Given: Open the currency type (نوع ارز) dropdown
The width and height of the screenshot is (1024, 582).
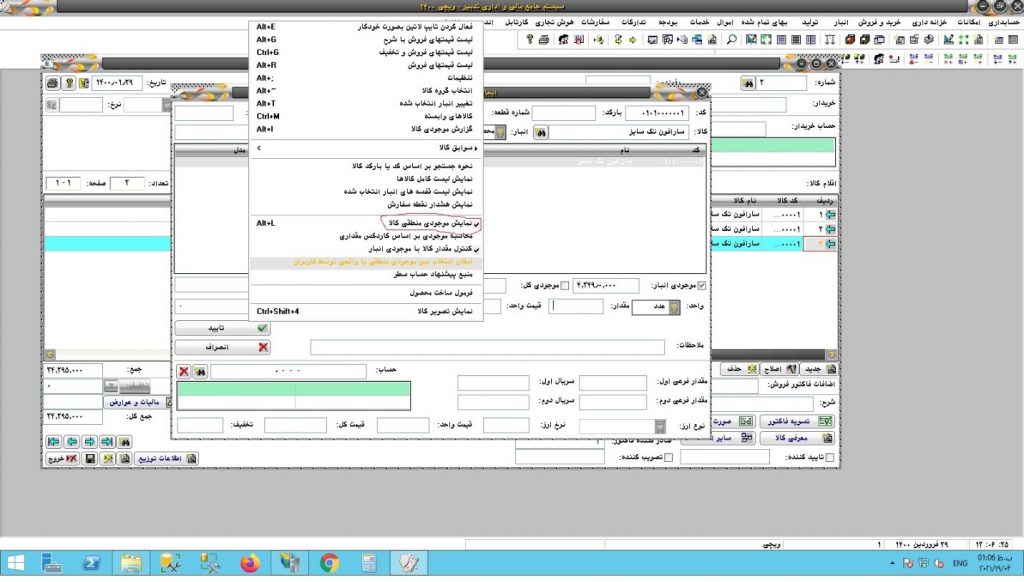Looking at the screenshot, I should (x=660, y=426).
